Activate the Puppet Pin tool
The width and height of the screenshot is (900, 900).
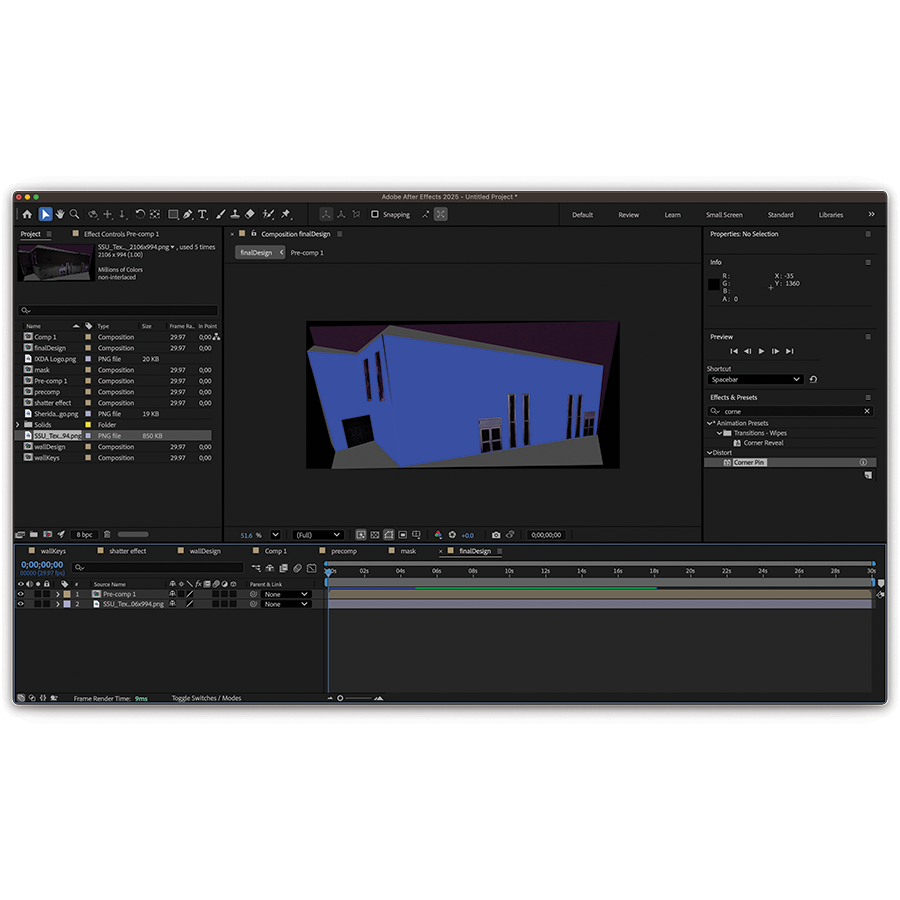click(286, 214)
